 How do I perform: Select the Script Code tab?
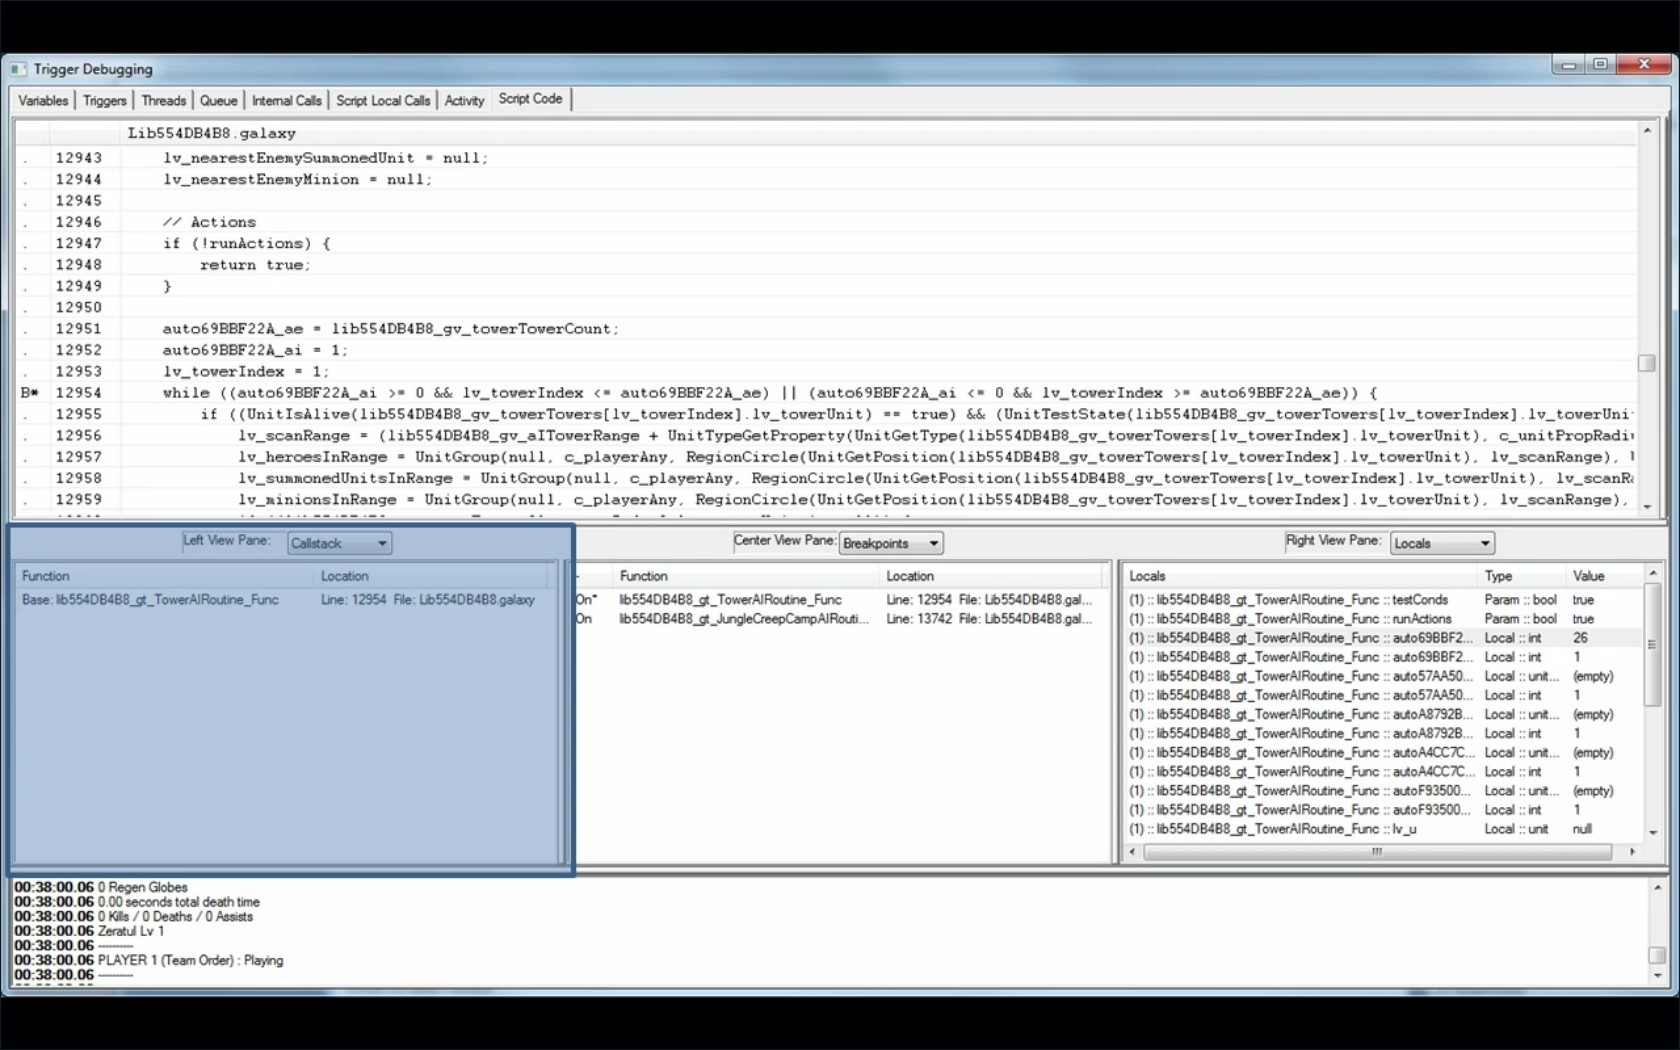click(x=530, y=99)
